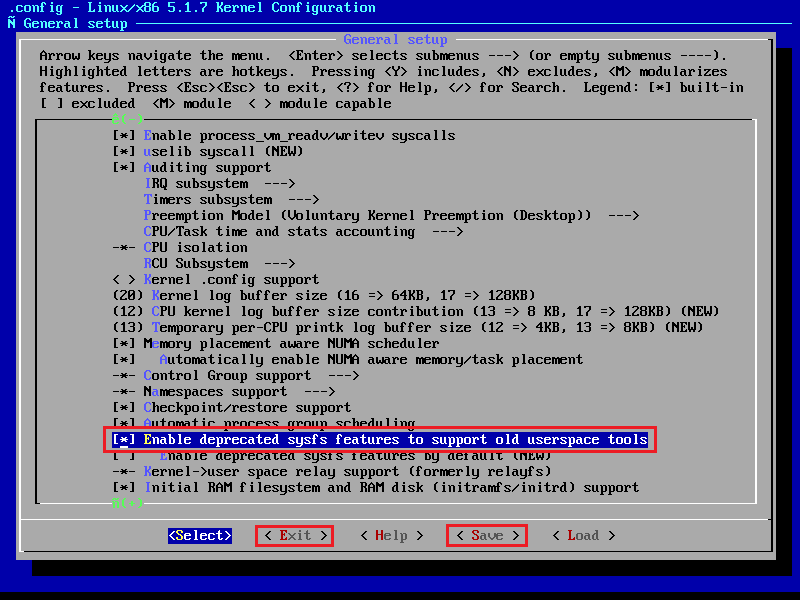Open Timers subsystem submenu
Image resolution: width=800 pixels, height=600 pixels.
pos(232,199)
